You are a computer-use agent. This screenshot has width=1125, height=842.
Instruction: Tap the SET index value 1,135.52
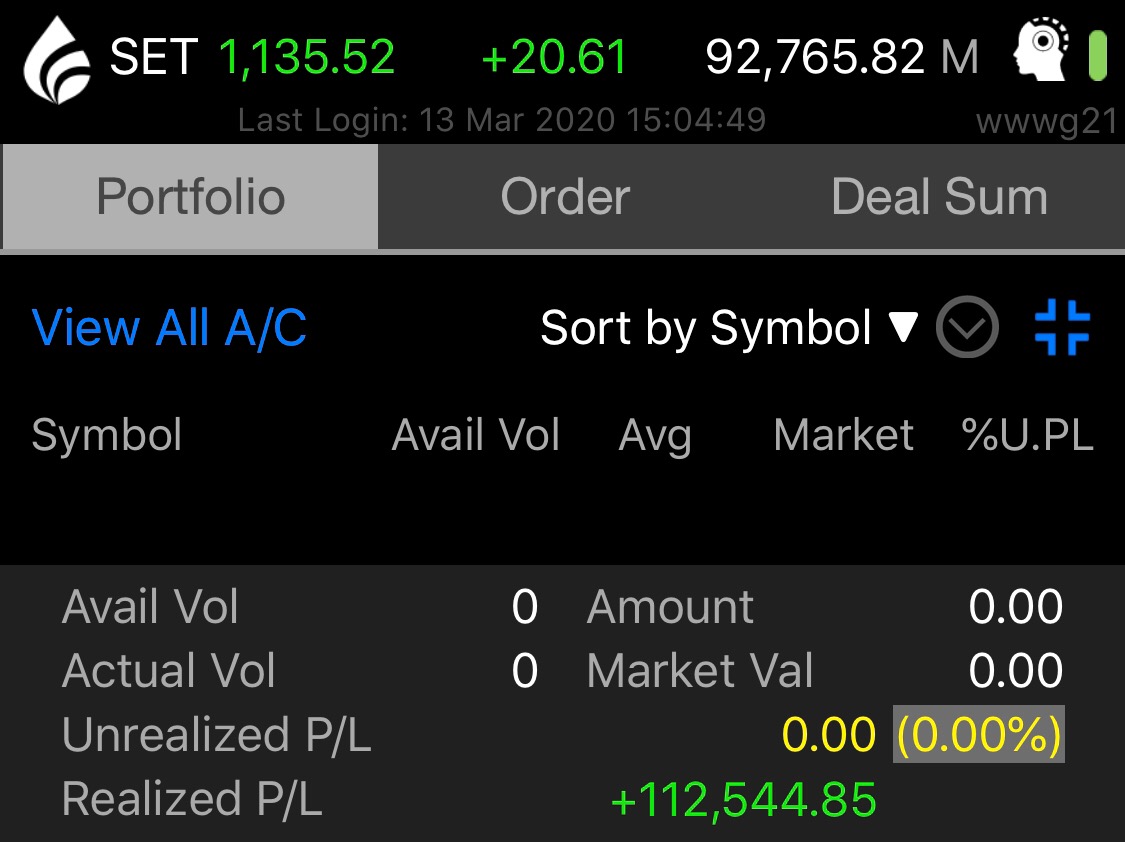click(x=307, y=57)
